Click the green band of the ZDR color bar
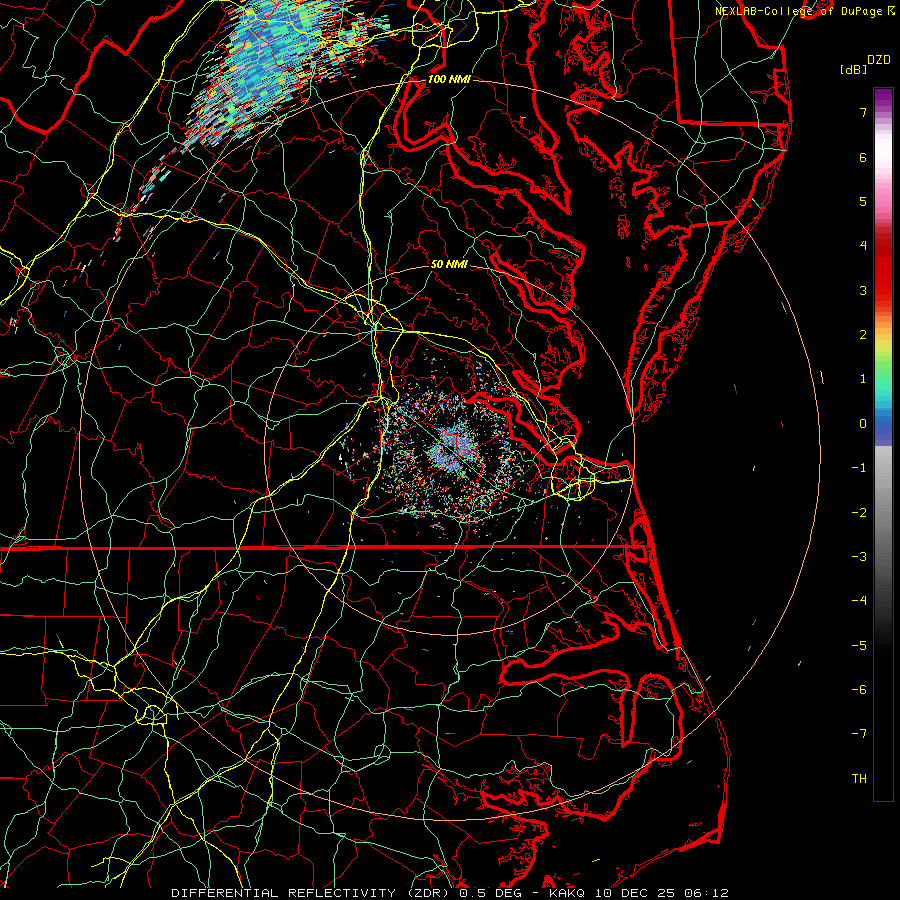The height and width of the screenshot is (900, 900). (x=883, y=370)
